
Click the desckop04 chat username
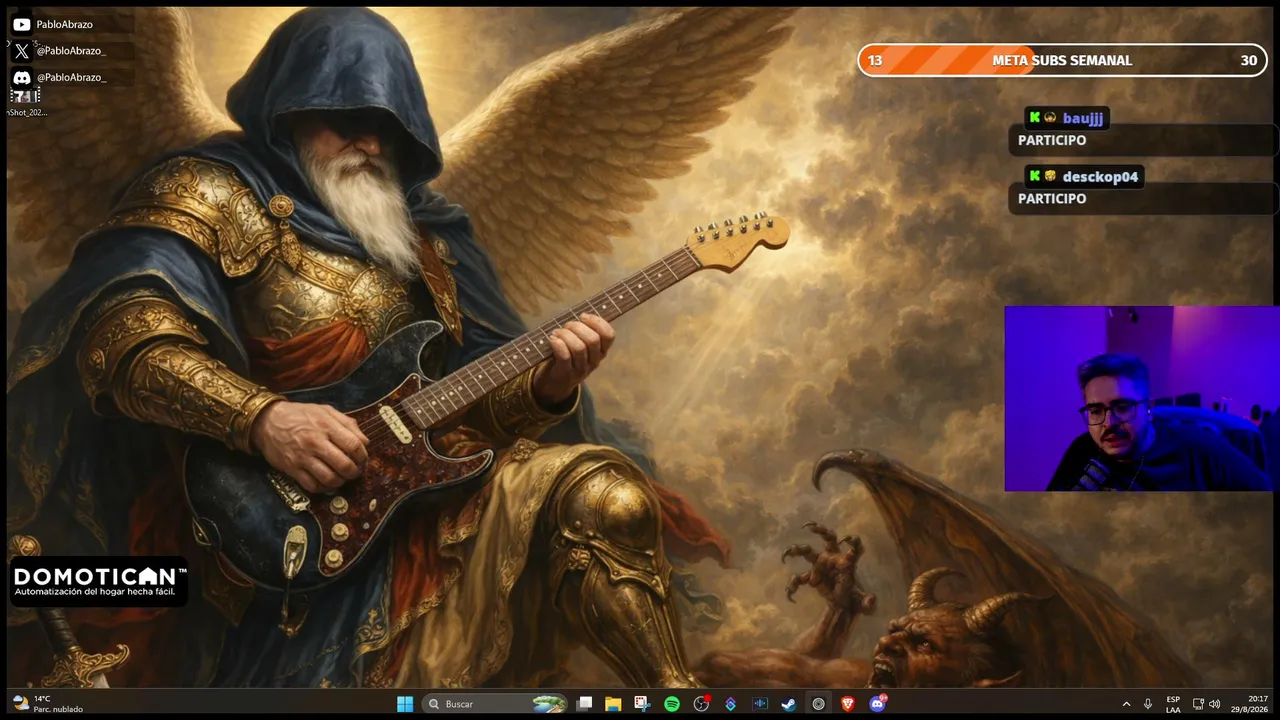(1100, 176)
